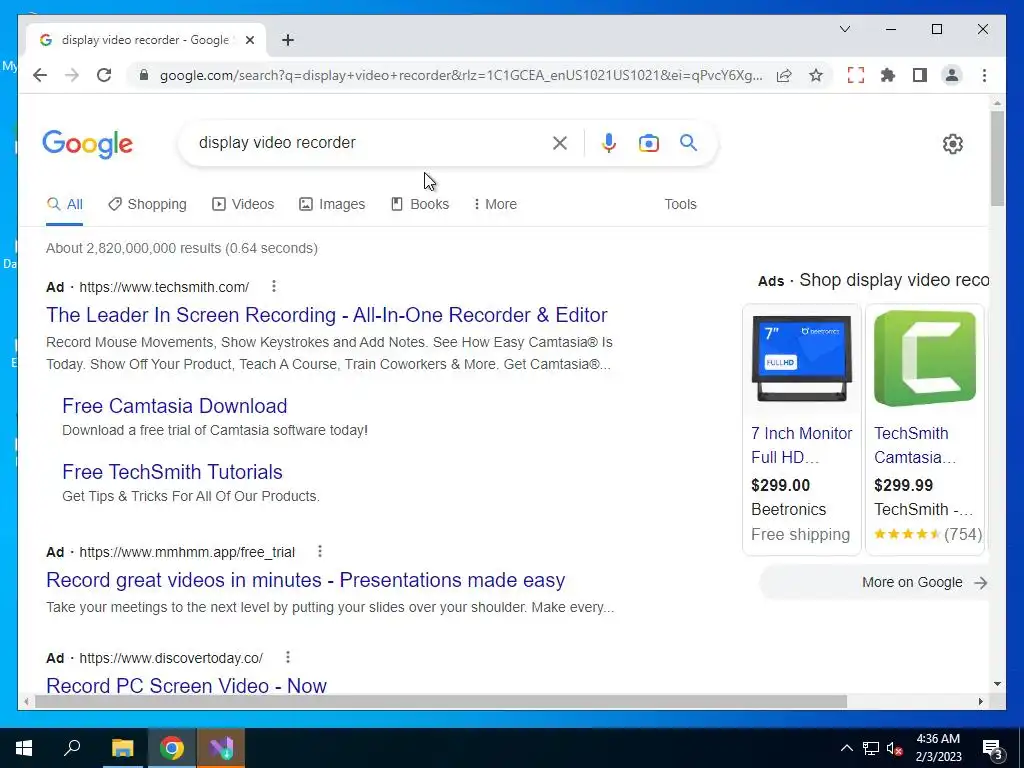
Task: Toggle Chrome side panel
Action: tap(920, 75)
